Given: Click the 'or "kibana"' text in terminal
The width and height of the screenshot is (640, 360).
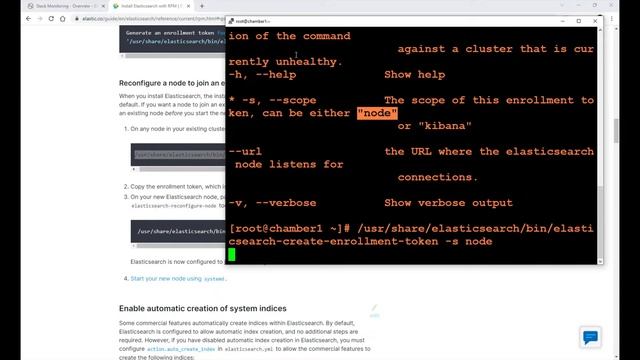Looking at the screenshot, I should (x=435, y=126).
